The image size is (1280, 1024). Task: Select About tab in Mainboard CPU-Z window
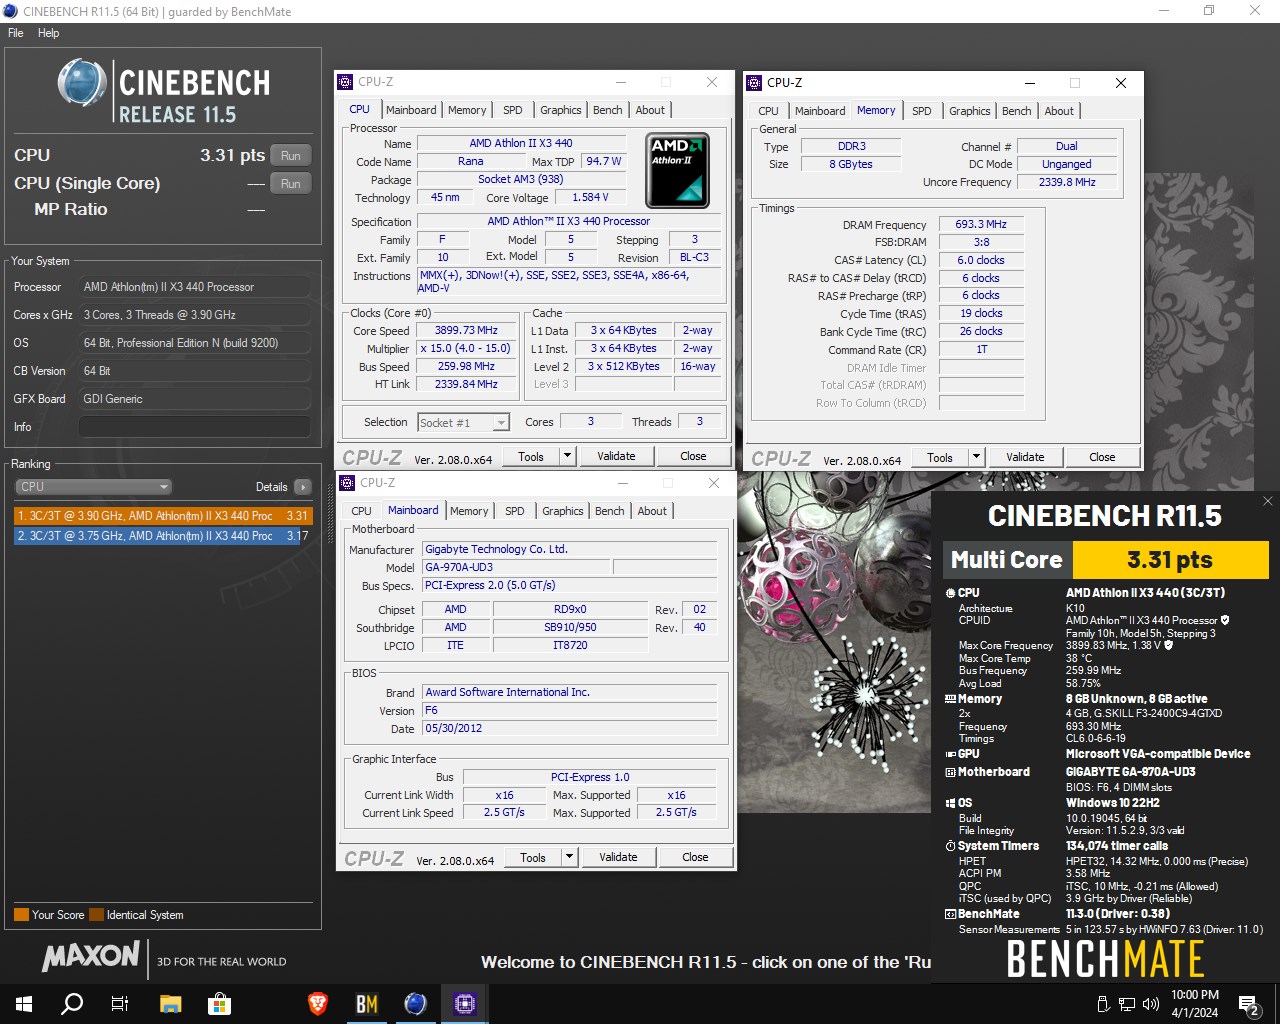(x=652, y=511)
